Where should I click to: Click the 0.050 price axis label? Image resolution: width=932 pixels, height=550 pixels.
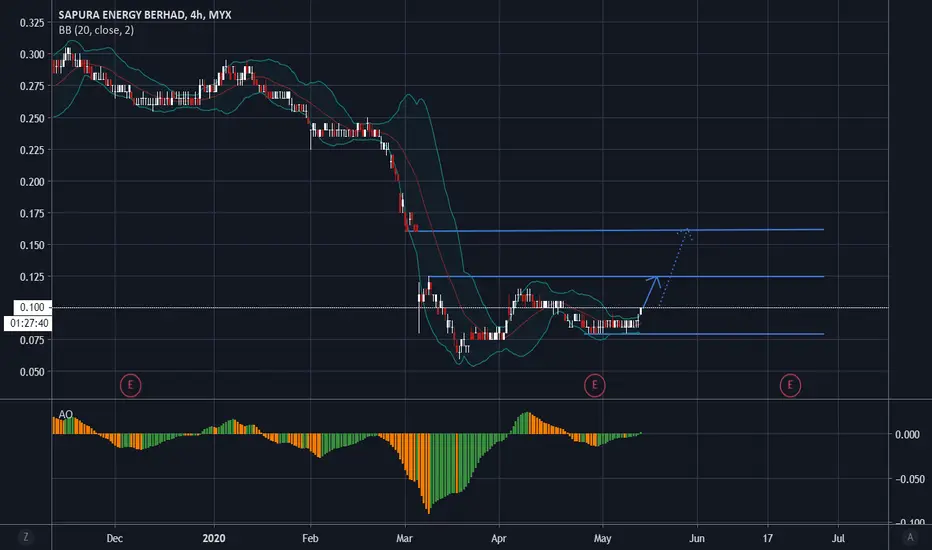32,372
